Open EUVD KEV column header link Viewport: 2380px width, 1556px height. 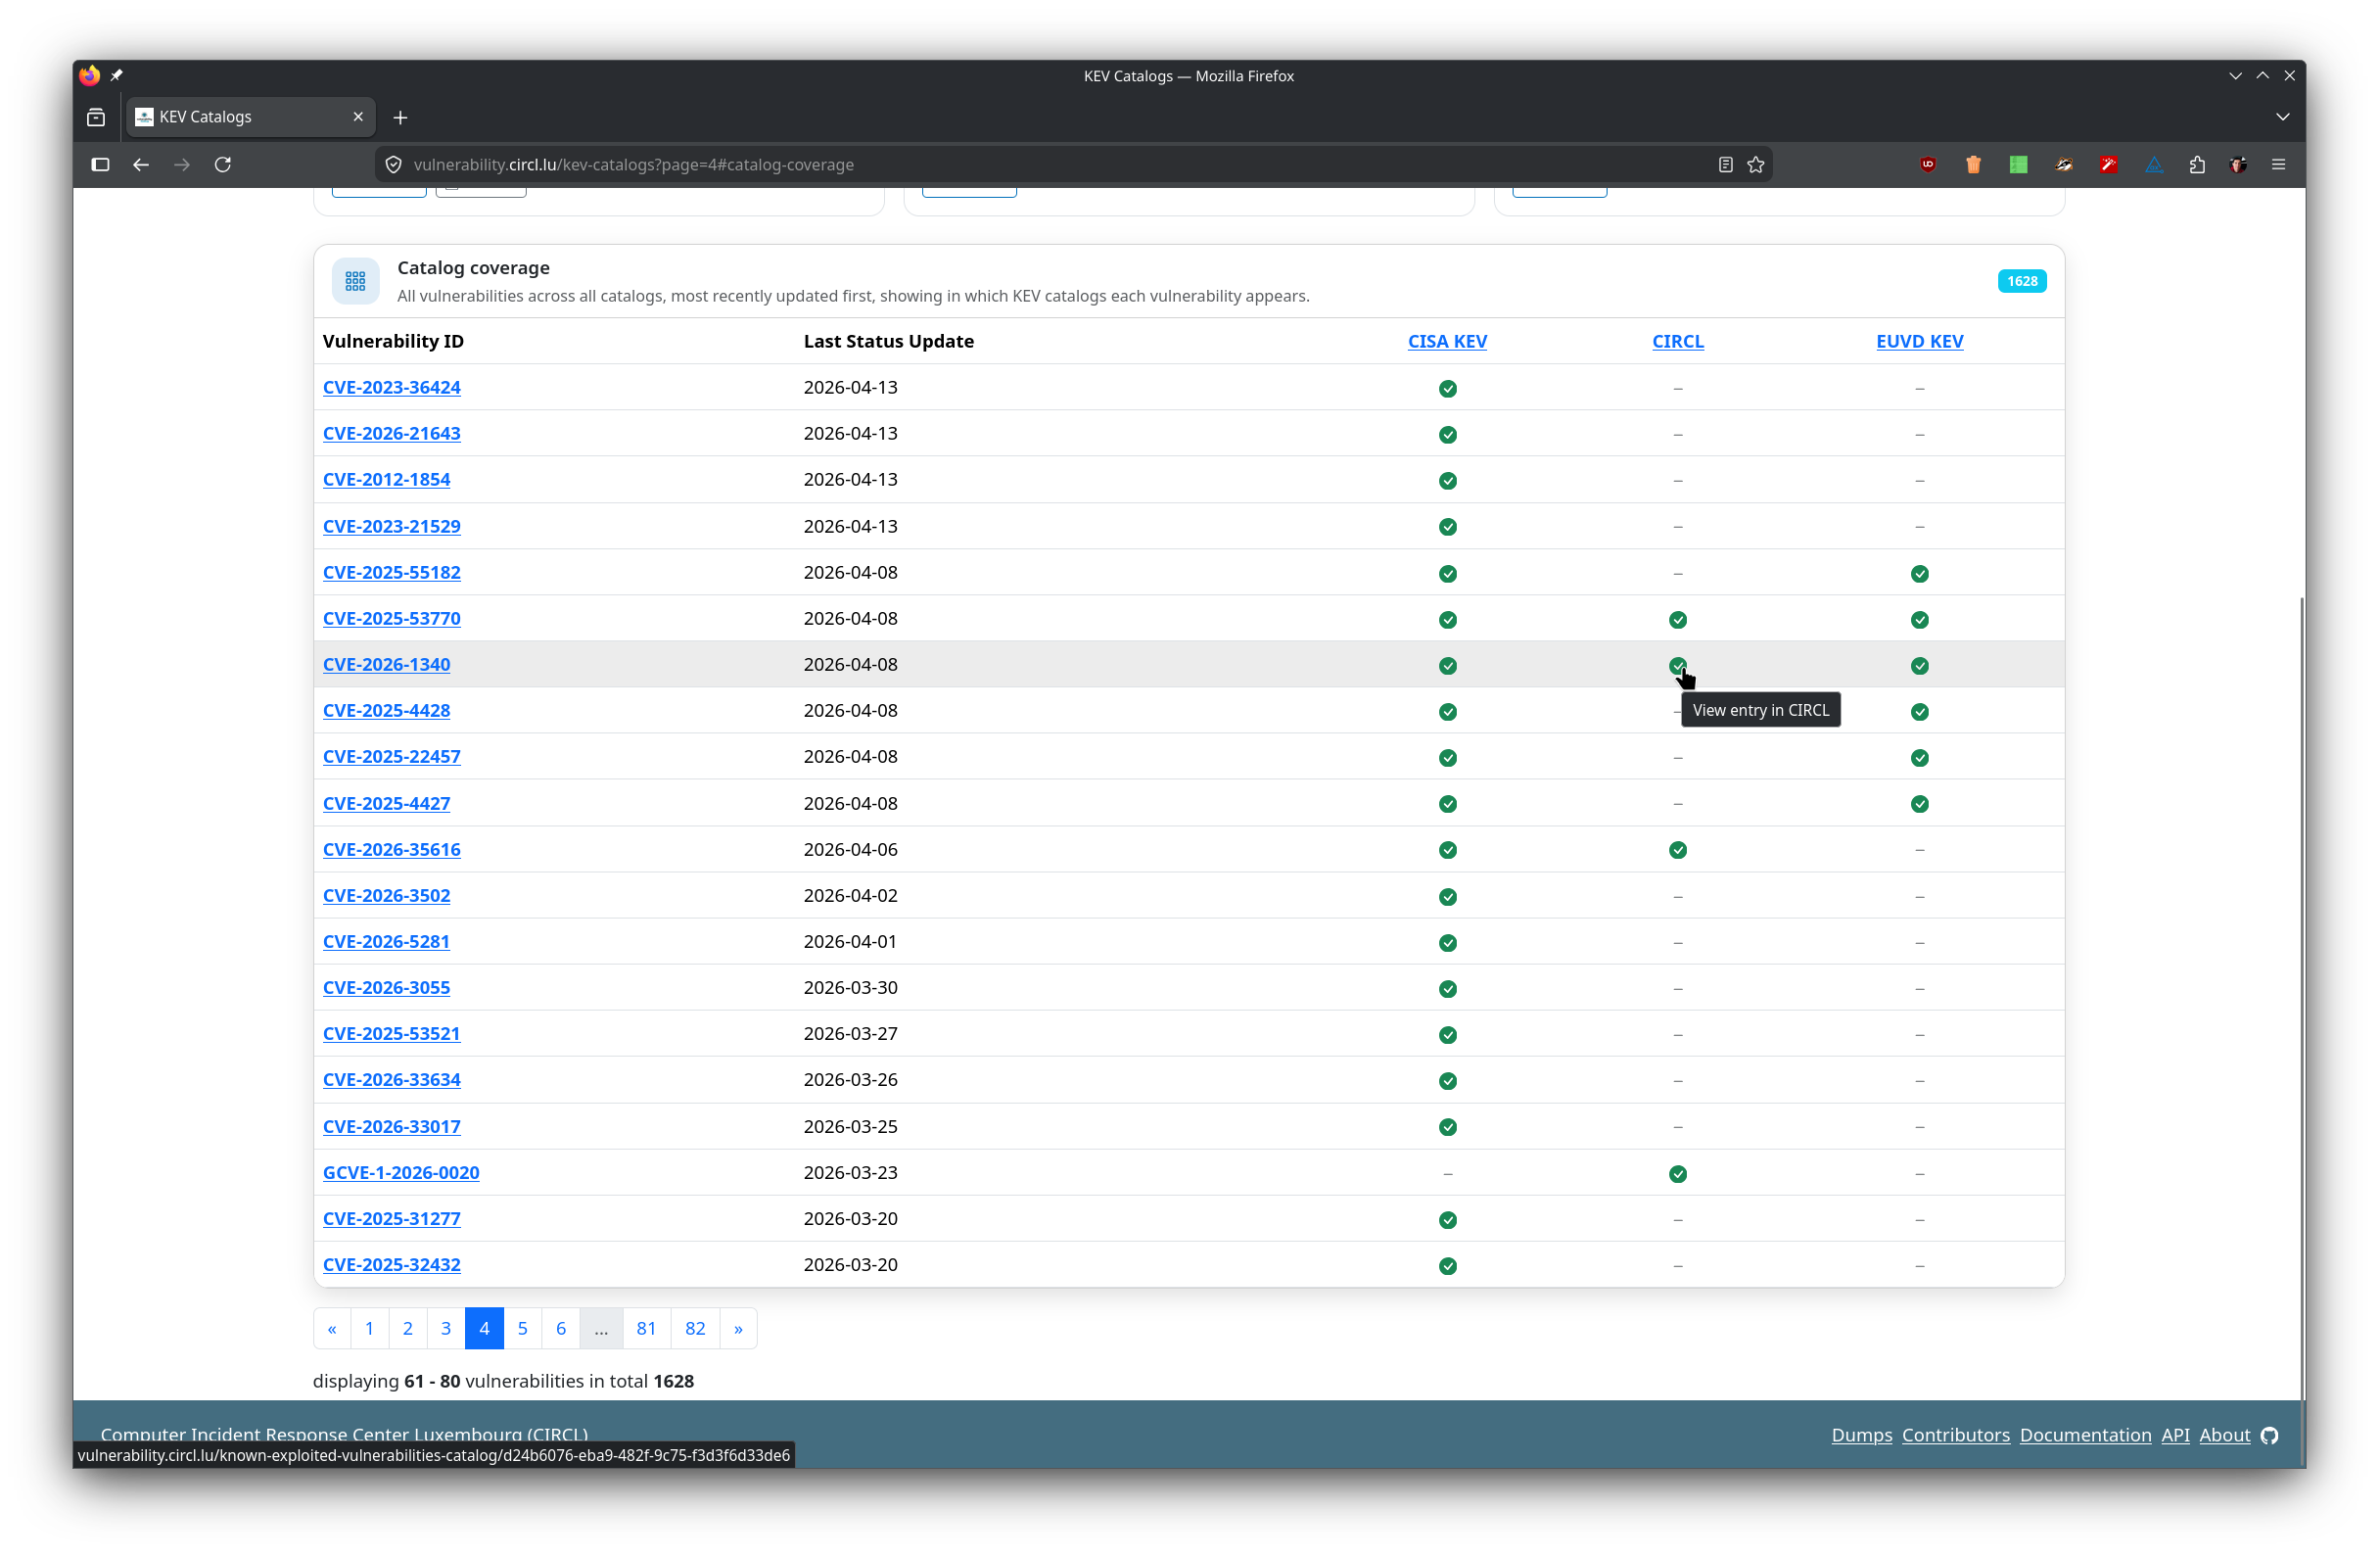tap(1919, 341)
